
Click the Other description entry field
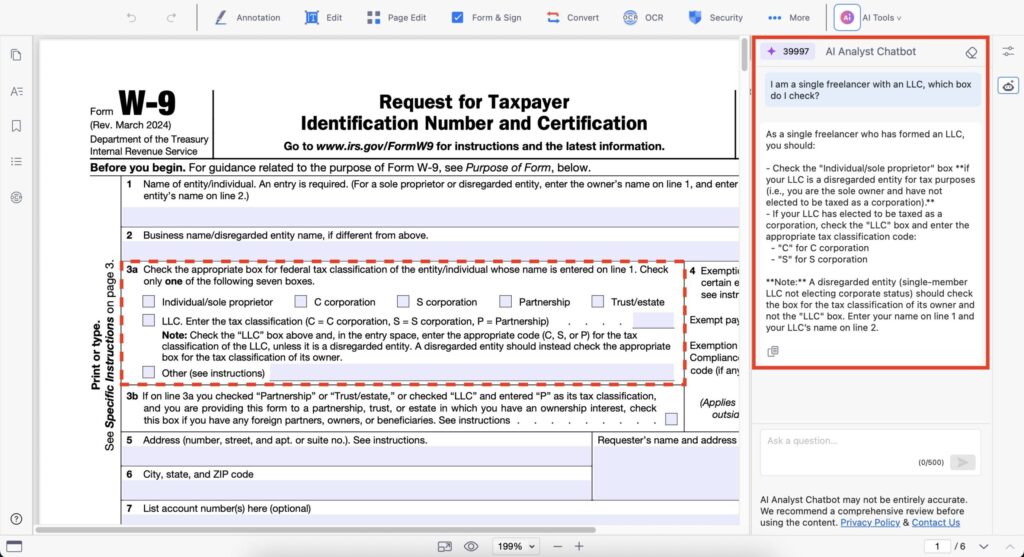[472, 372]
